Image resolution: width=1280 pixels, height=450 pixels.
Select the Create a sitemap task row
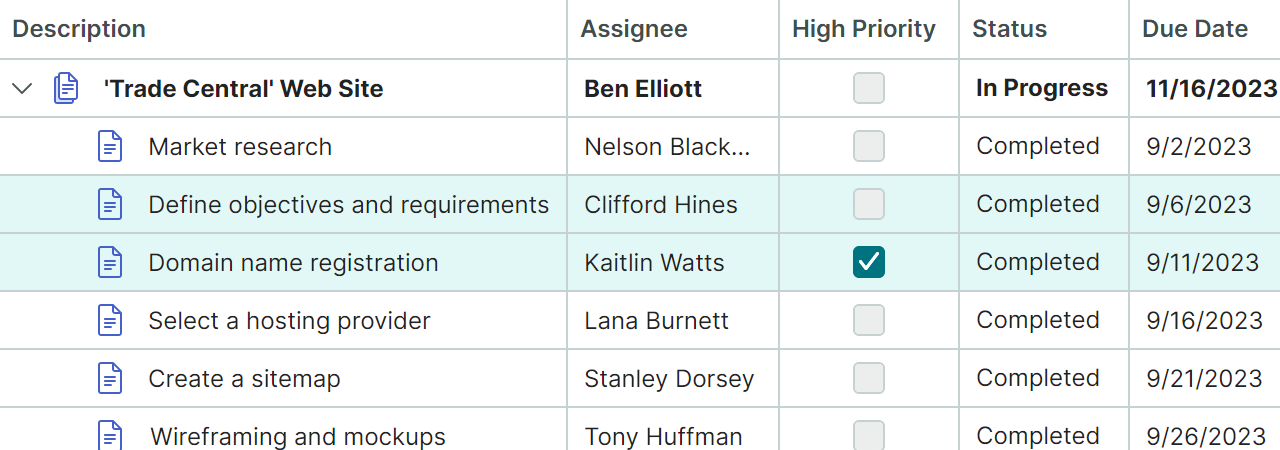[244, 379]
